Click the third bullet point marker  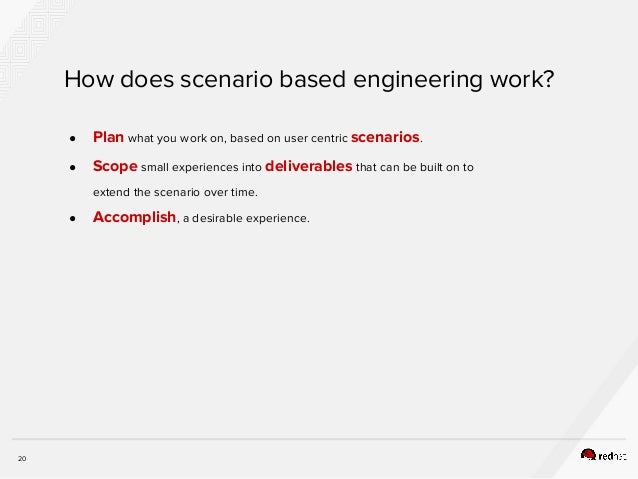73,219
